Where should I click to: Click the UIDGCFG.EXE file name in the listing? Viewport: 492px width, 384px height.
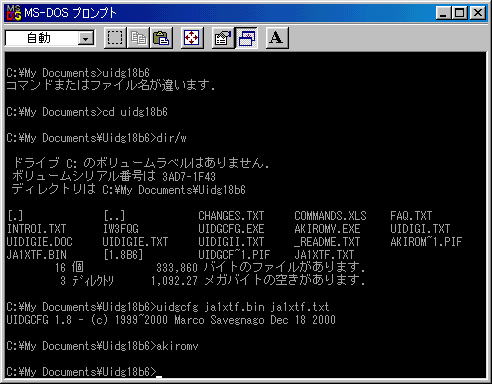pyautogui.click(x=231, y=229)
